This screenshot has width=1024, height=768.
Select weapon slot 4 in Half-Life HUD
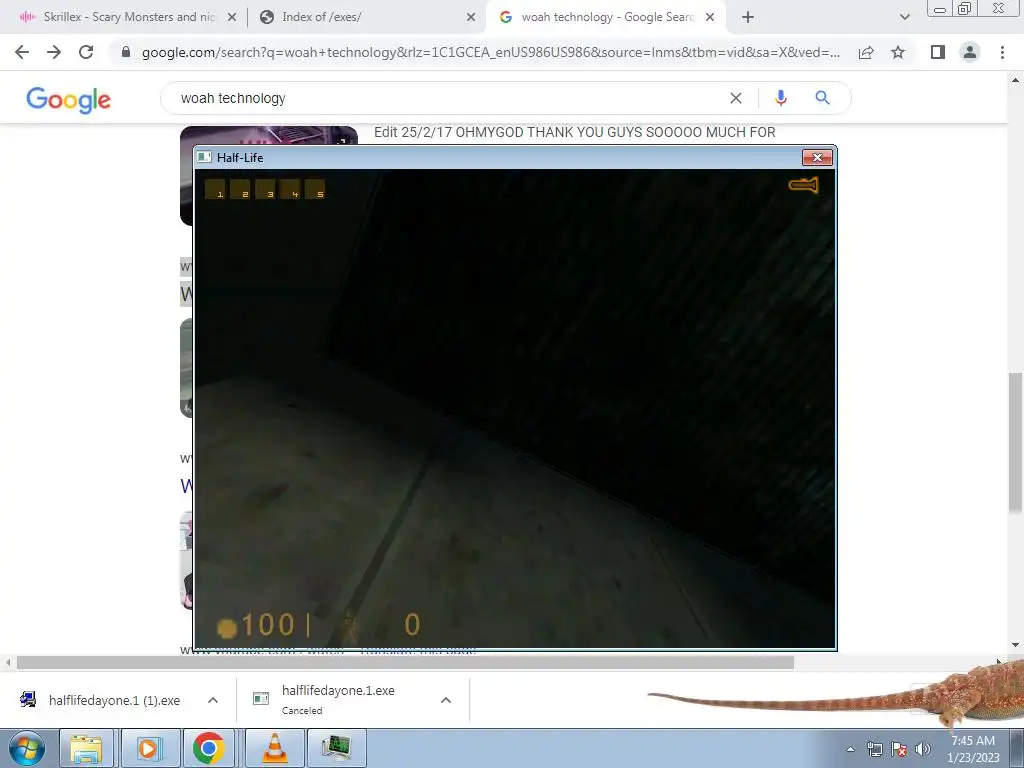(290, 189)
